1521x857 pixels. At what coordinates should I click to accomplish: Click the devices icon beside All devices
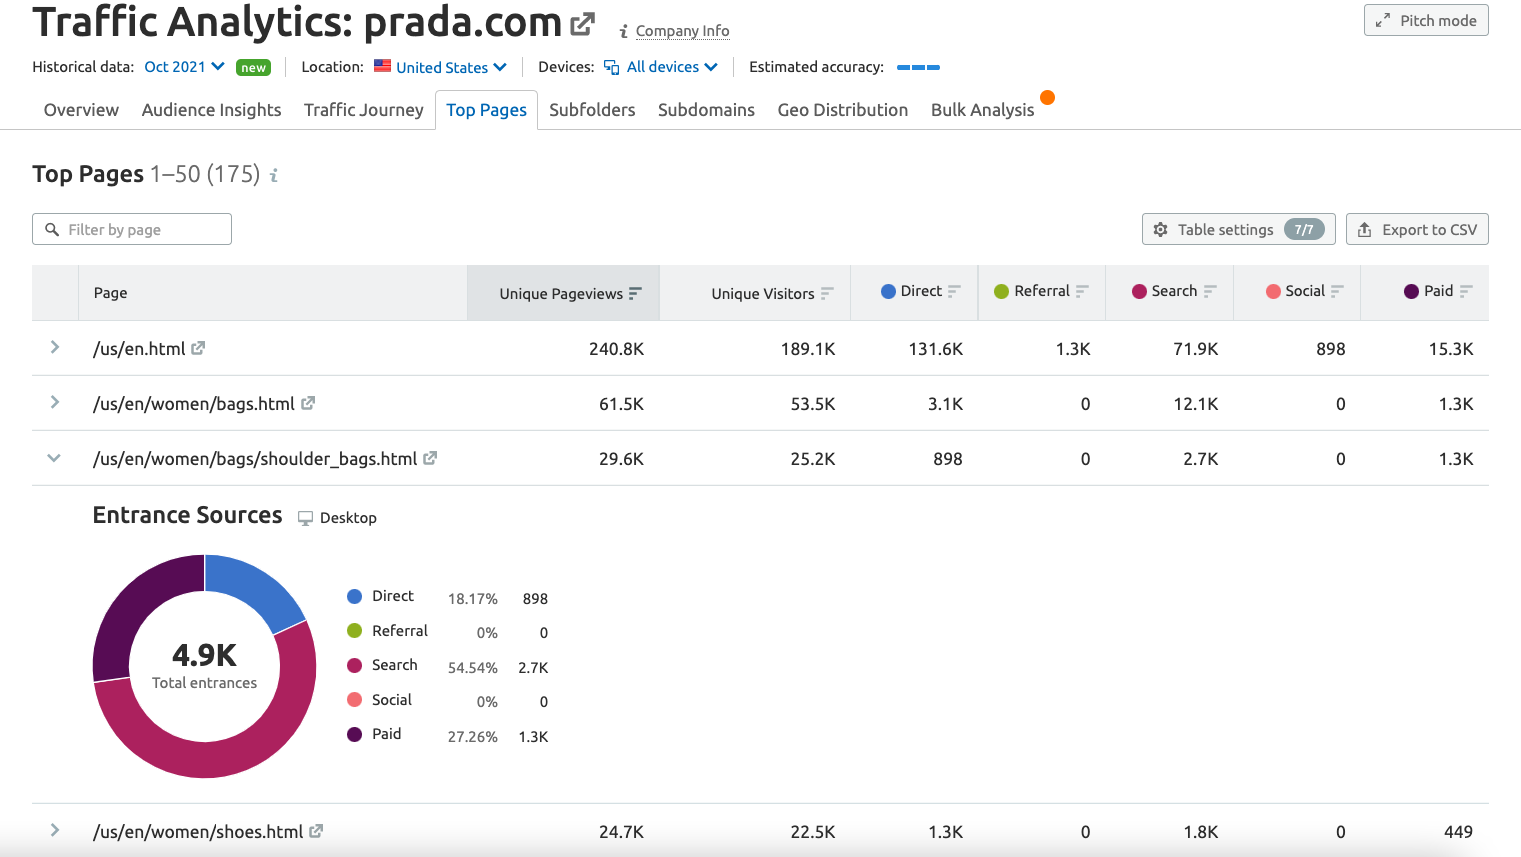point(611,67)
